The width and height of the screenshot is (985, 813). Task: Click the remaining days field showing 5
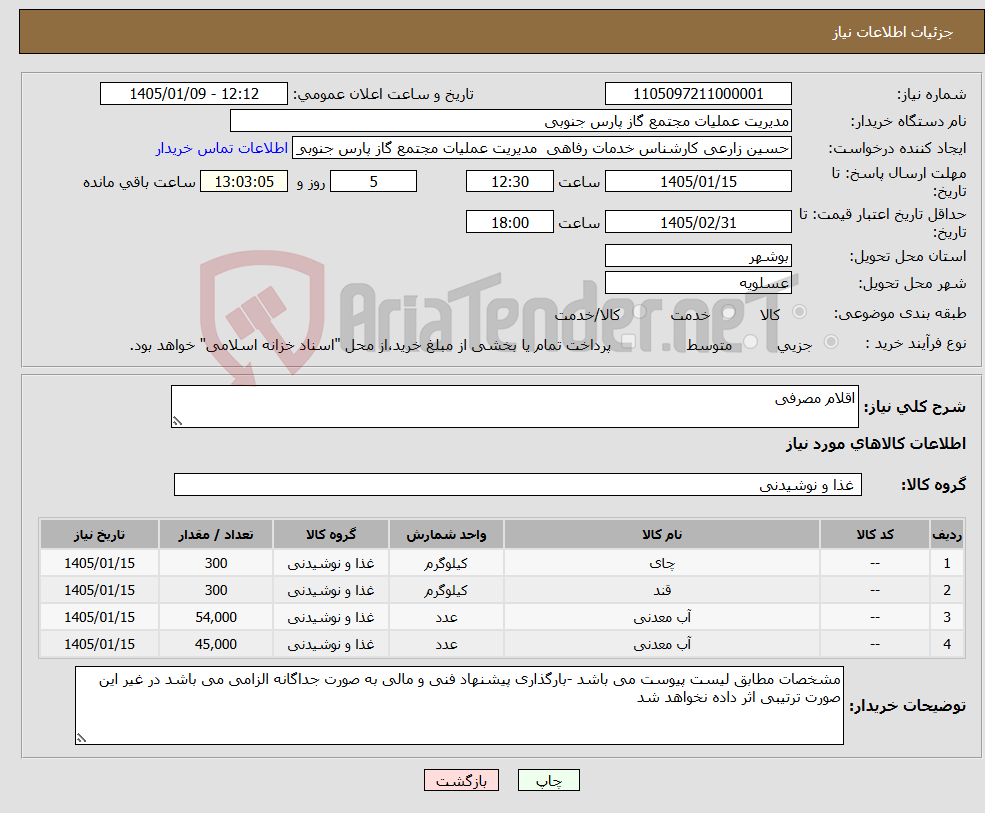click(373, 182)
